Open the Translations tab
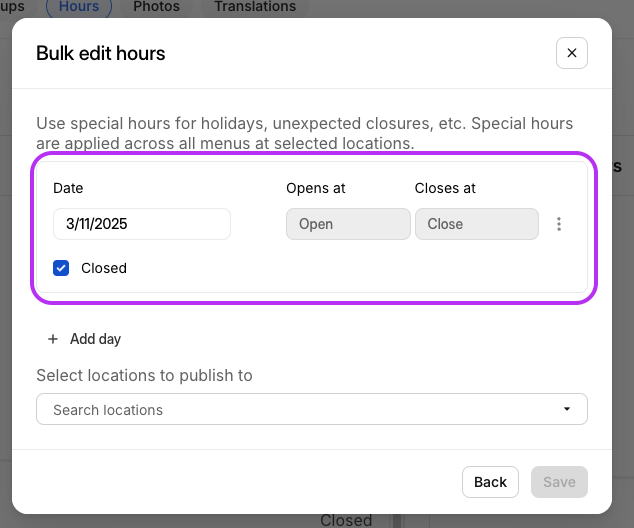The image size is (634, 528). click(x=255, y=7)
